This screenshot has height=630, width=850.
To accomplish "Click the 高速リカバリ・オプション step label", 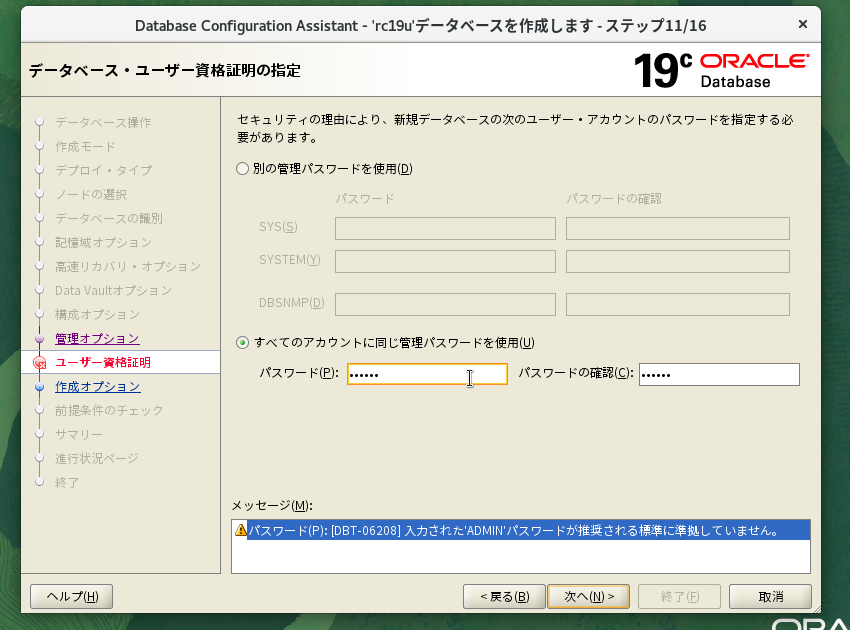I will (x=128, y=267).
